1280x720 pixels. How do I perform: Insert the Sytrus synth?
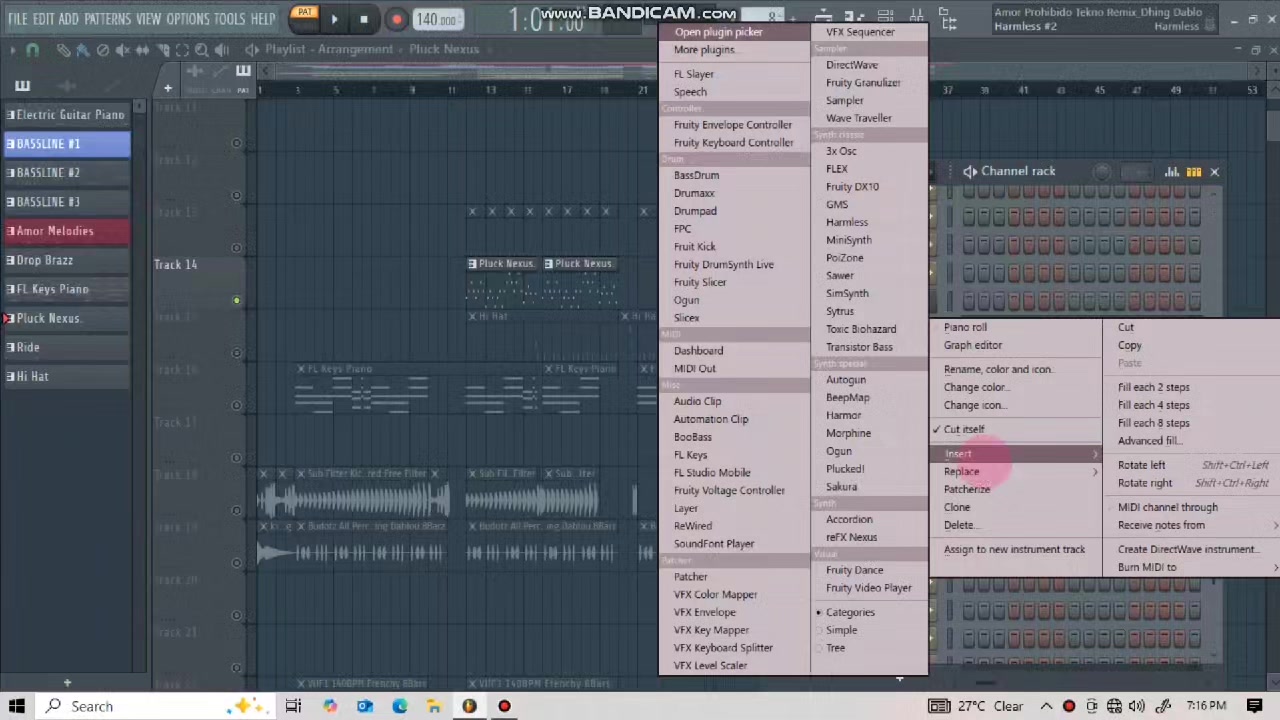[x=840, y=311]
